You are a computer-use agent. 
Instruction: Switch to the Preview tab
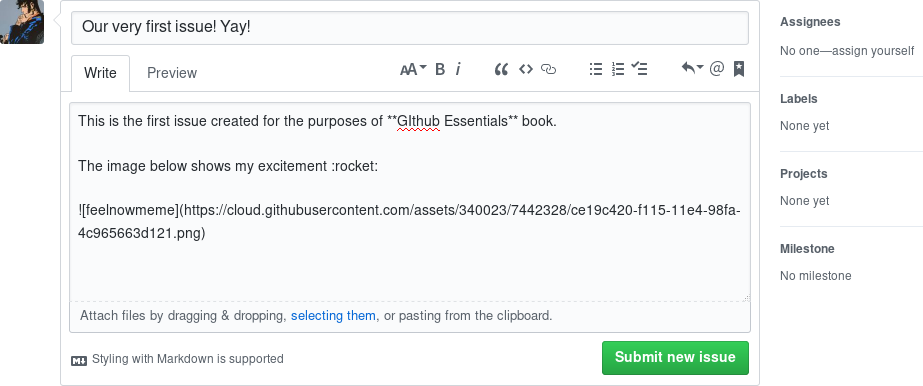pos(172,73)
